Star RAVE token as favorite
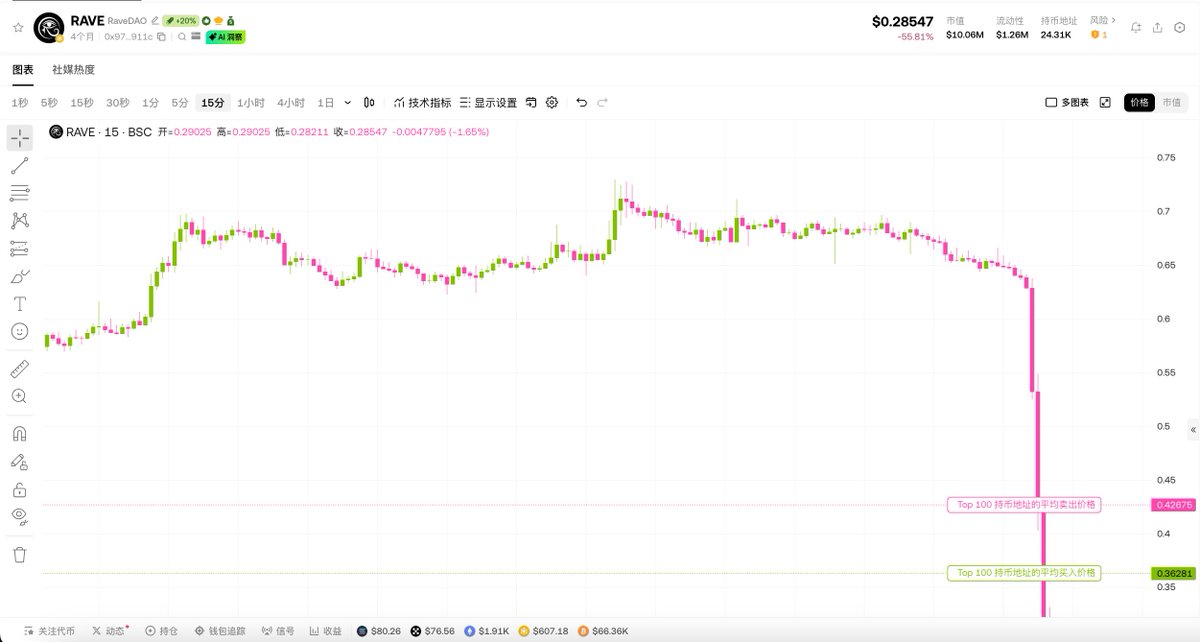The width and height of the screenshot is (1200, 642). [x=18, y=28]
